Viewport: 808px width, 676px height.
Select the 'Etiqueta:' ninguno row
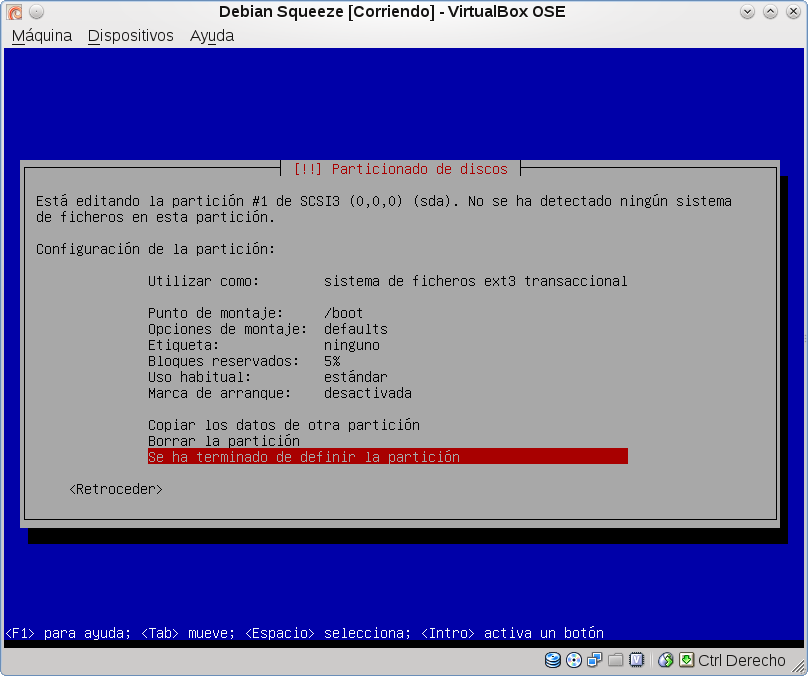coord(388,345)
